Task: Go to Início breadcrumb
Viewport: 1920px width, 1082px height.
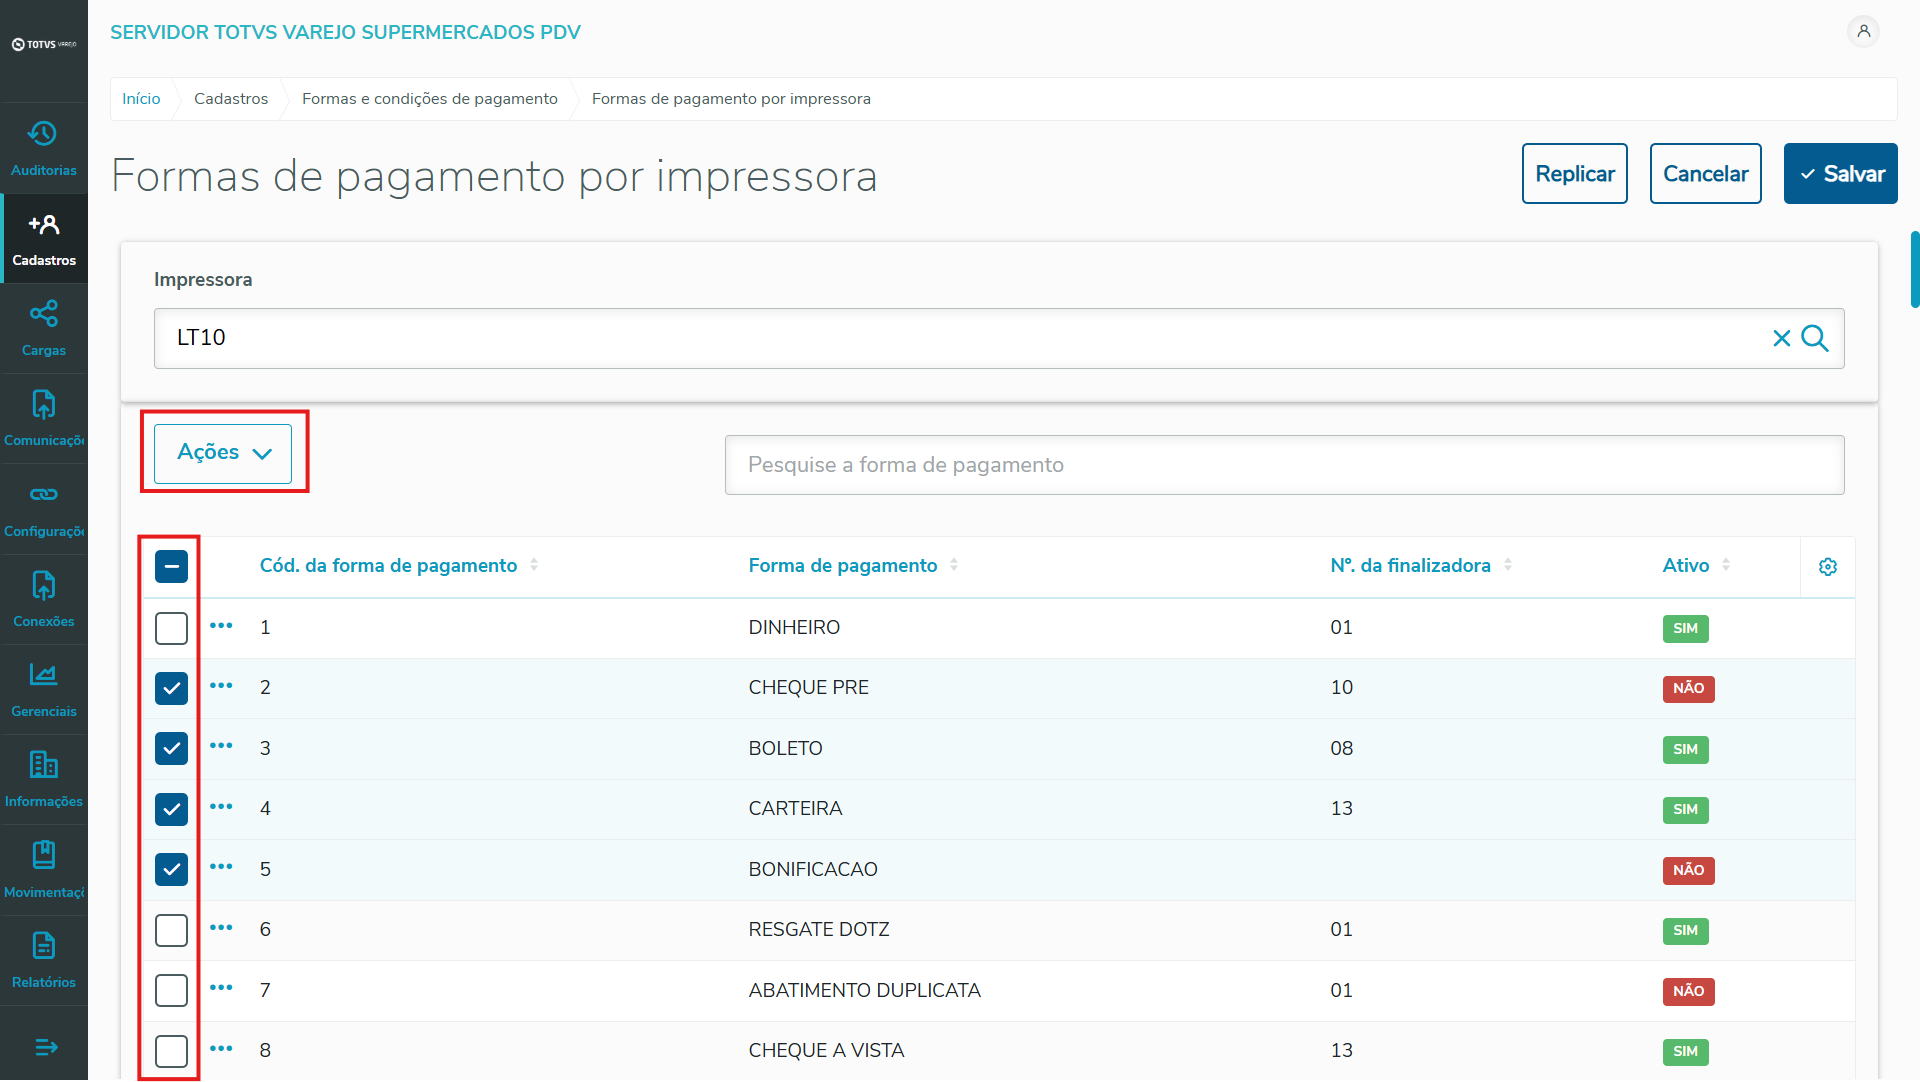Action: 141,99
